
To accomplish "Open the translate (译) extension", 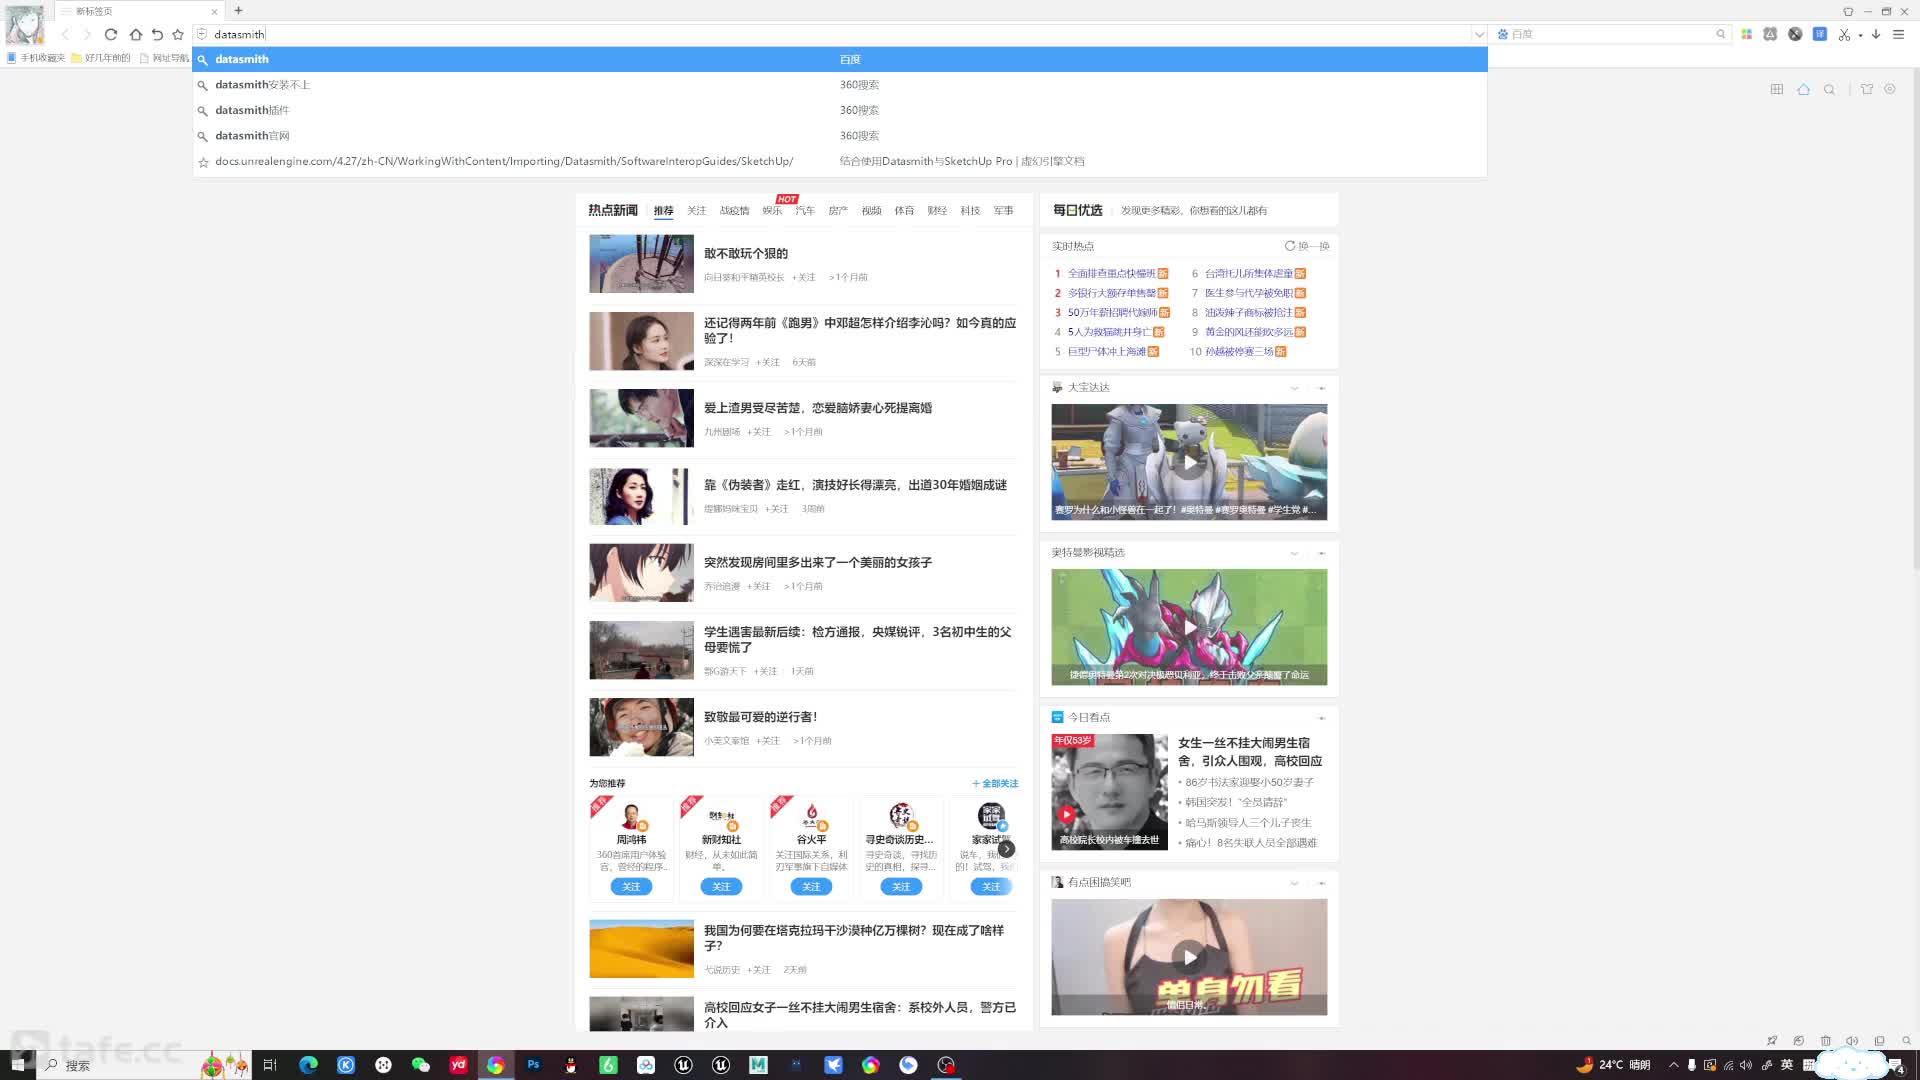I will point(1820,34).
